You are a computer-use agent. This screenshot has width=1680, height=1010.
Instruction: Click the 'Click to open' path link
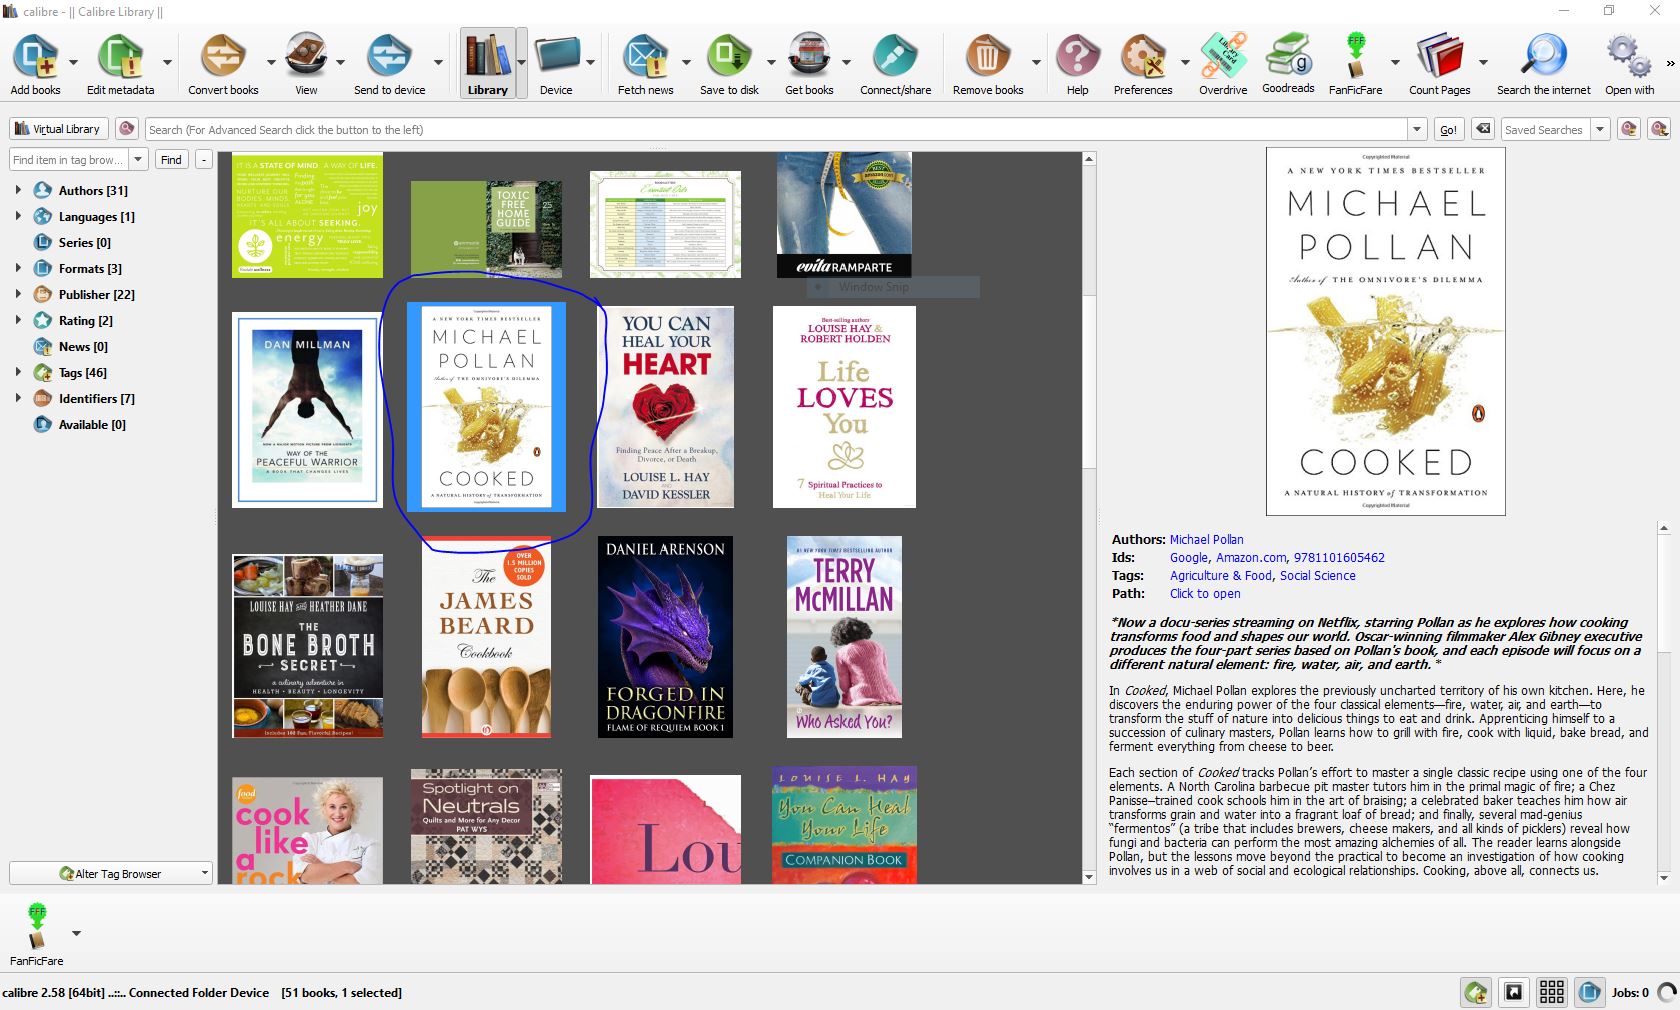tap(1205, 593)
